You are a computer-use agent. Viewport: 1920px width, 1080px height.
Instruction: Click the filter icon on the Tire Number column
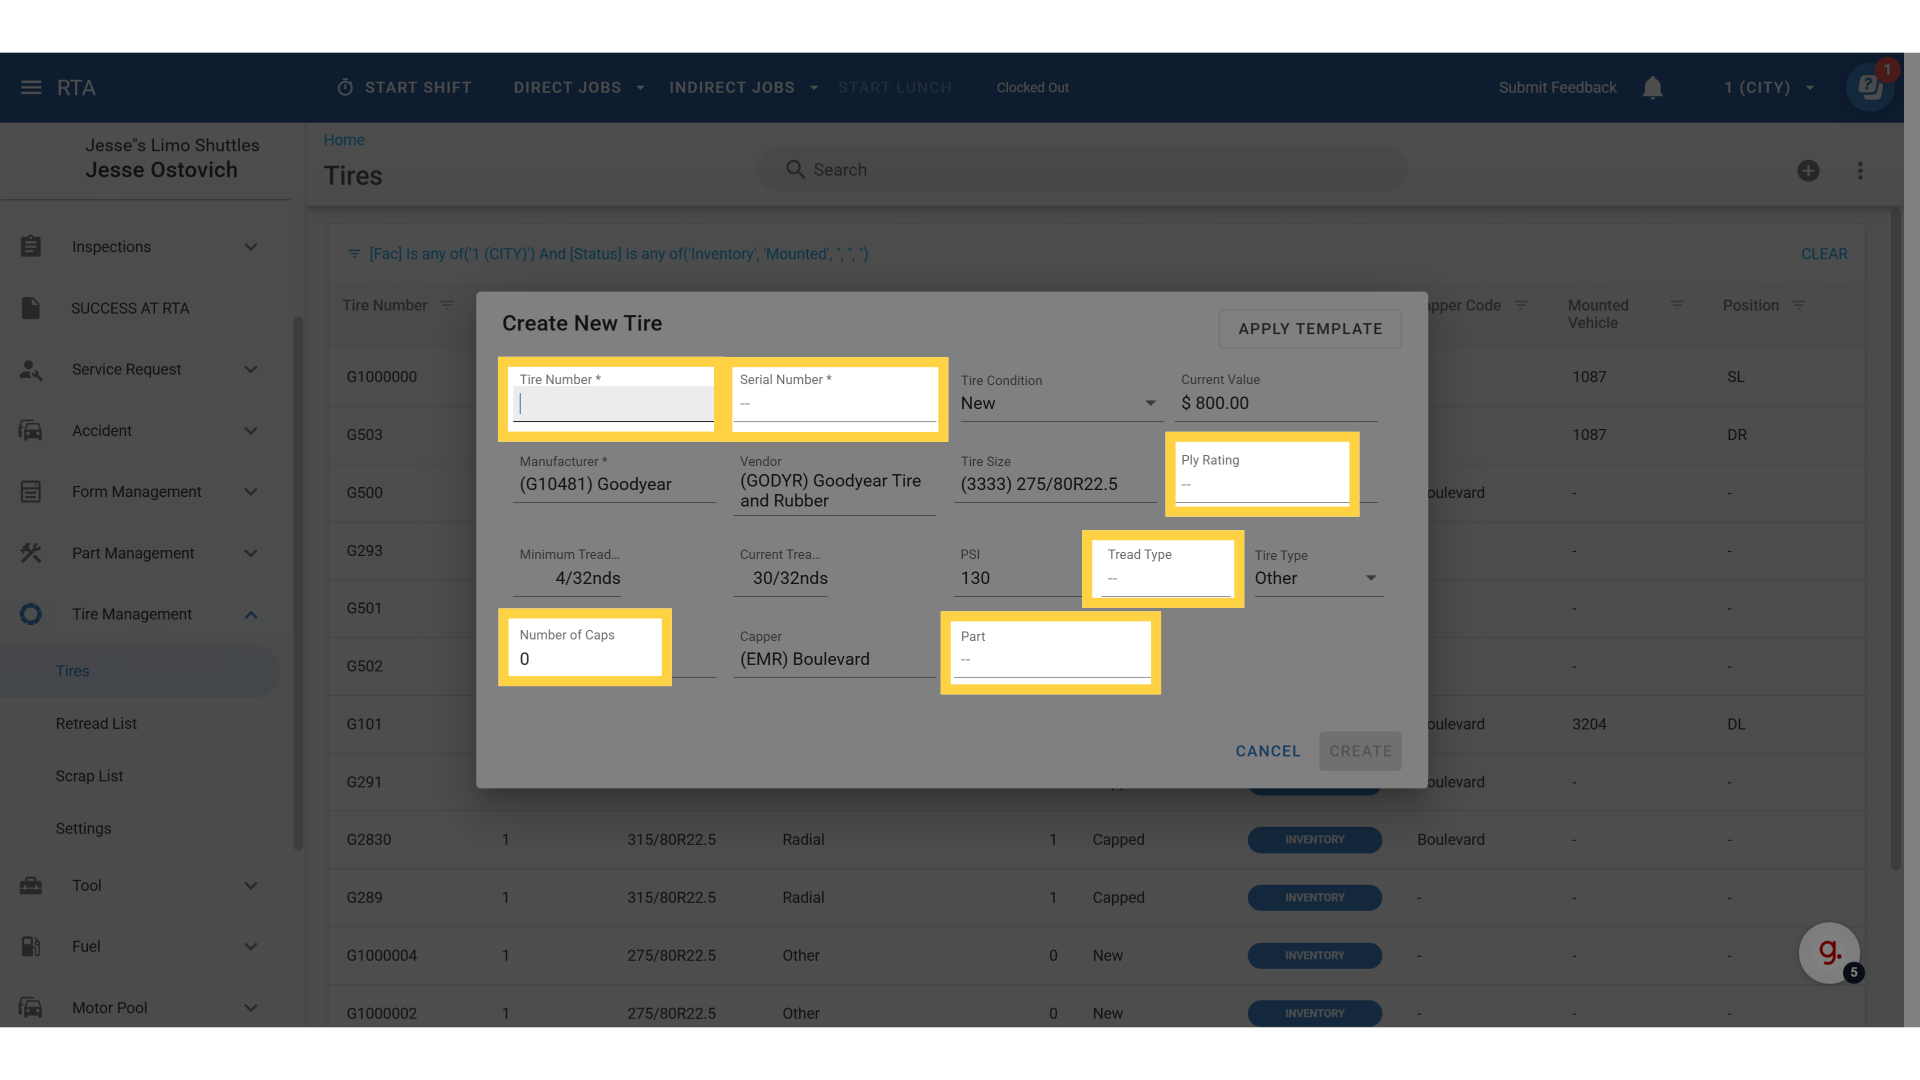(447, 305)
